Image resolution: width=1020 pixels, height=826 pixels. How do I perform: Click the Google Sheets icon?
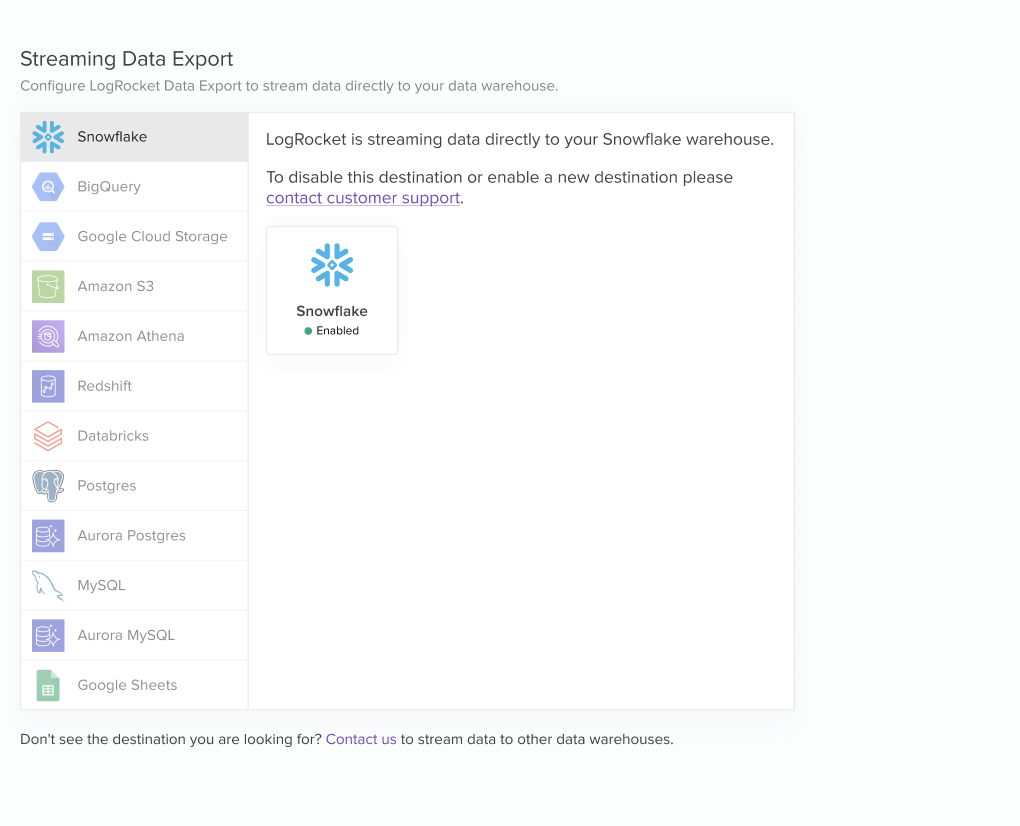48,686
